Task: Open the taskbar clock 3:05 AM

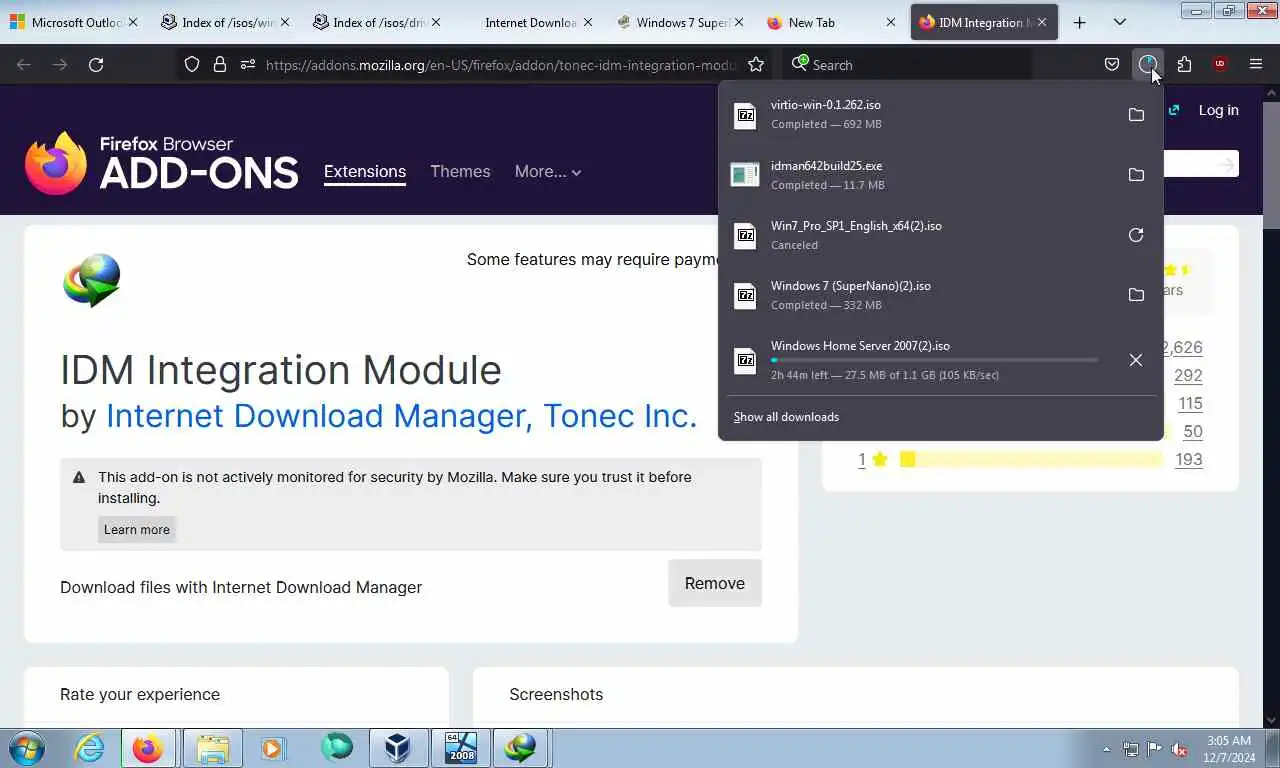Action: point(1229,749)
